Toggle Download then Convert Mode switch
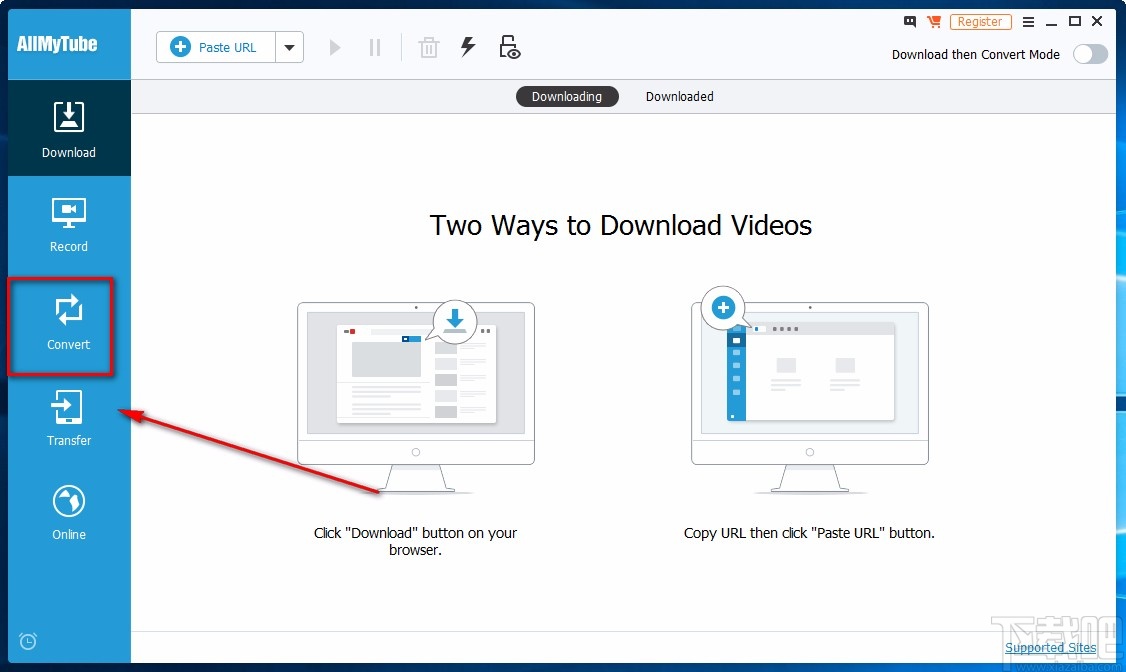The image size is (1126, 672). click(x=1090, y=55)
